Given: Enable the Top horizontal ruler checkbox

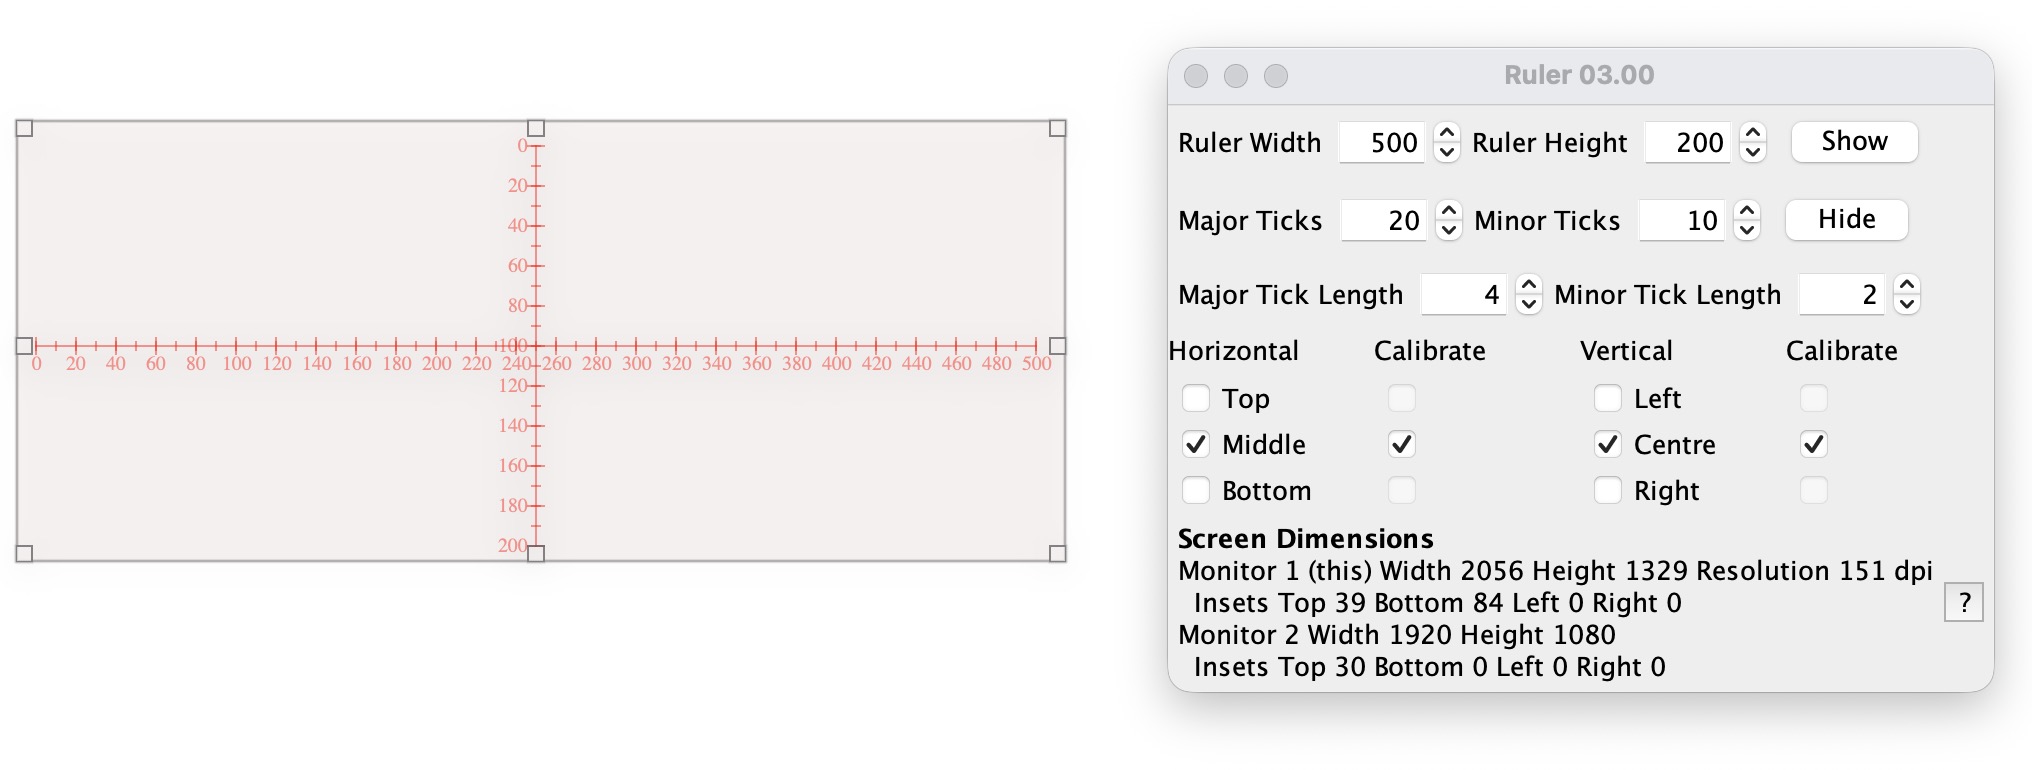Looking at the screenshot, I should click(x=1196, y=398).
